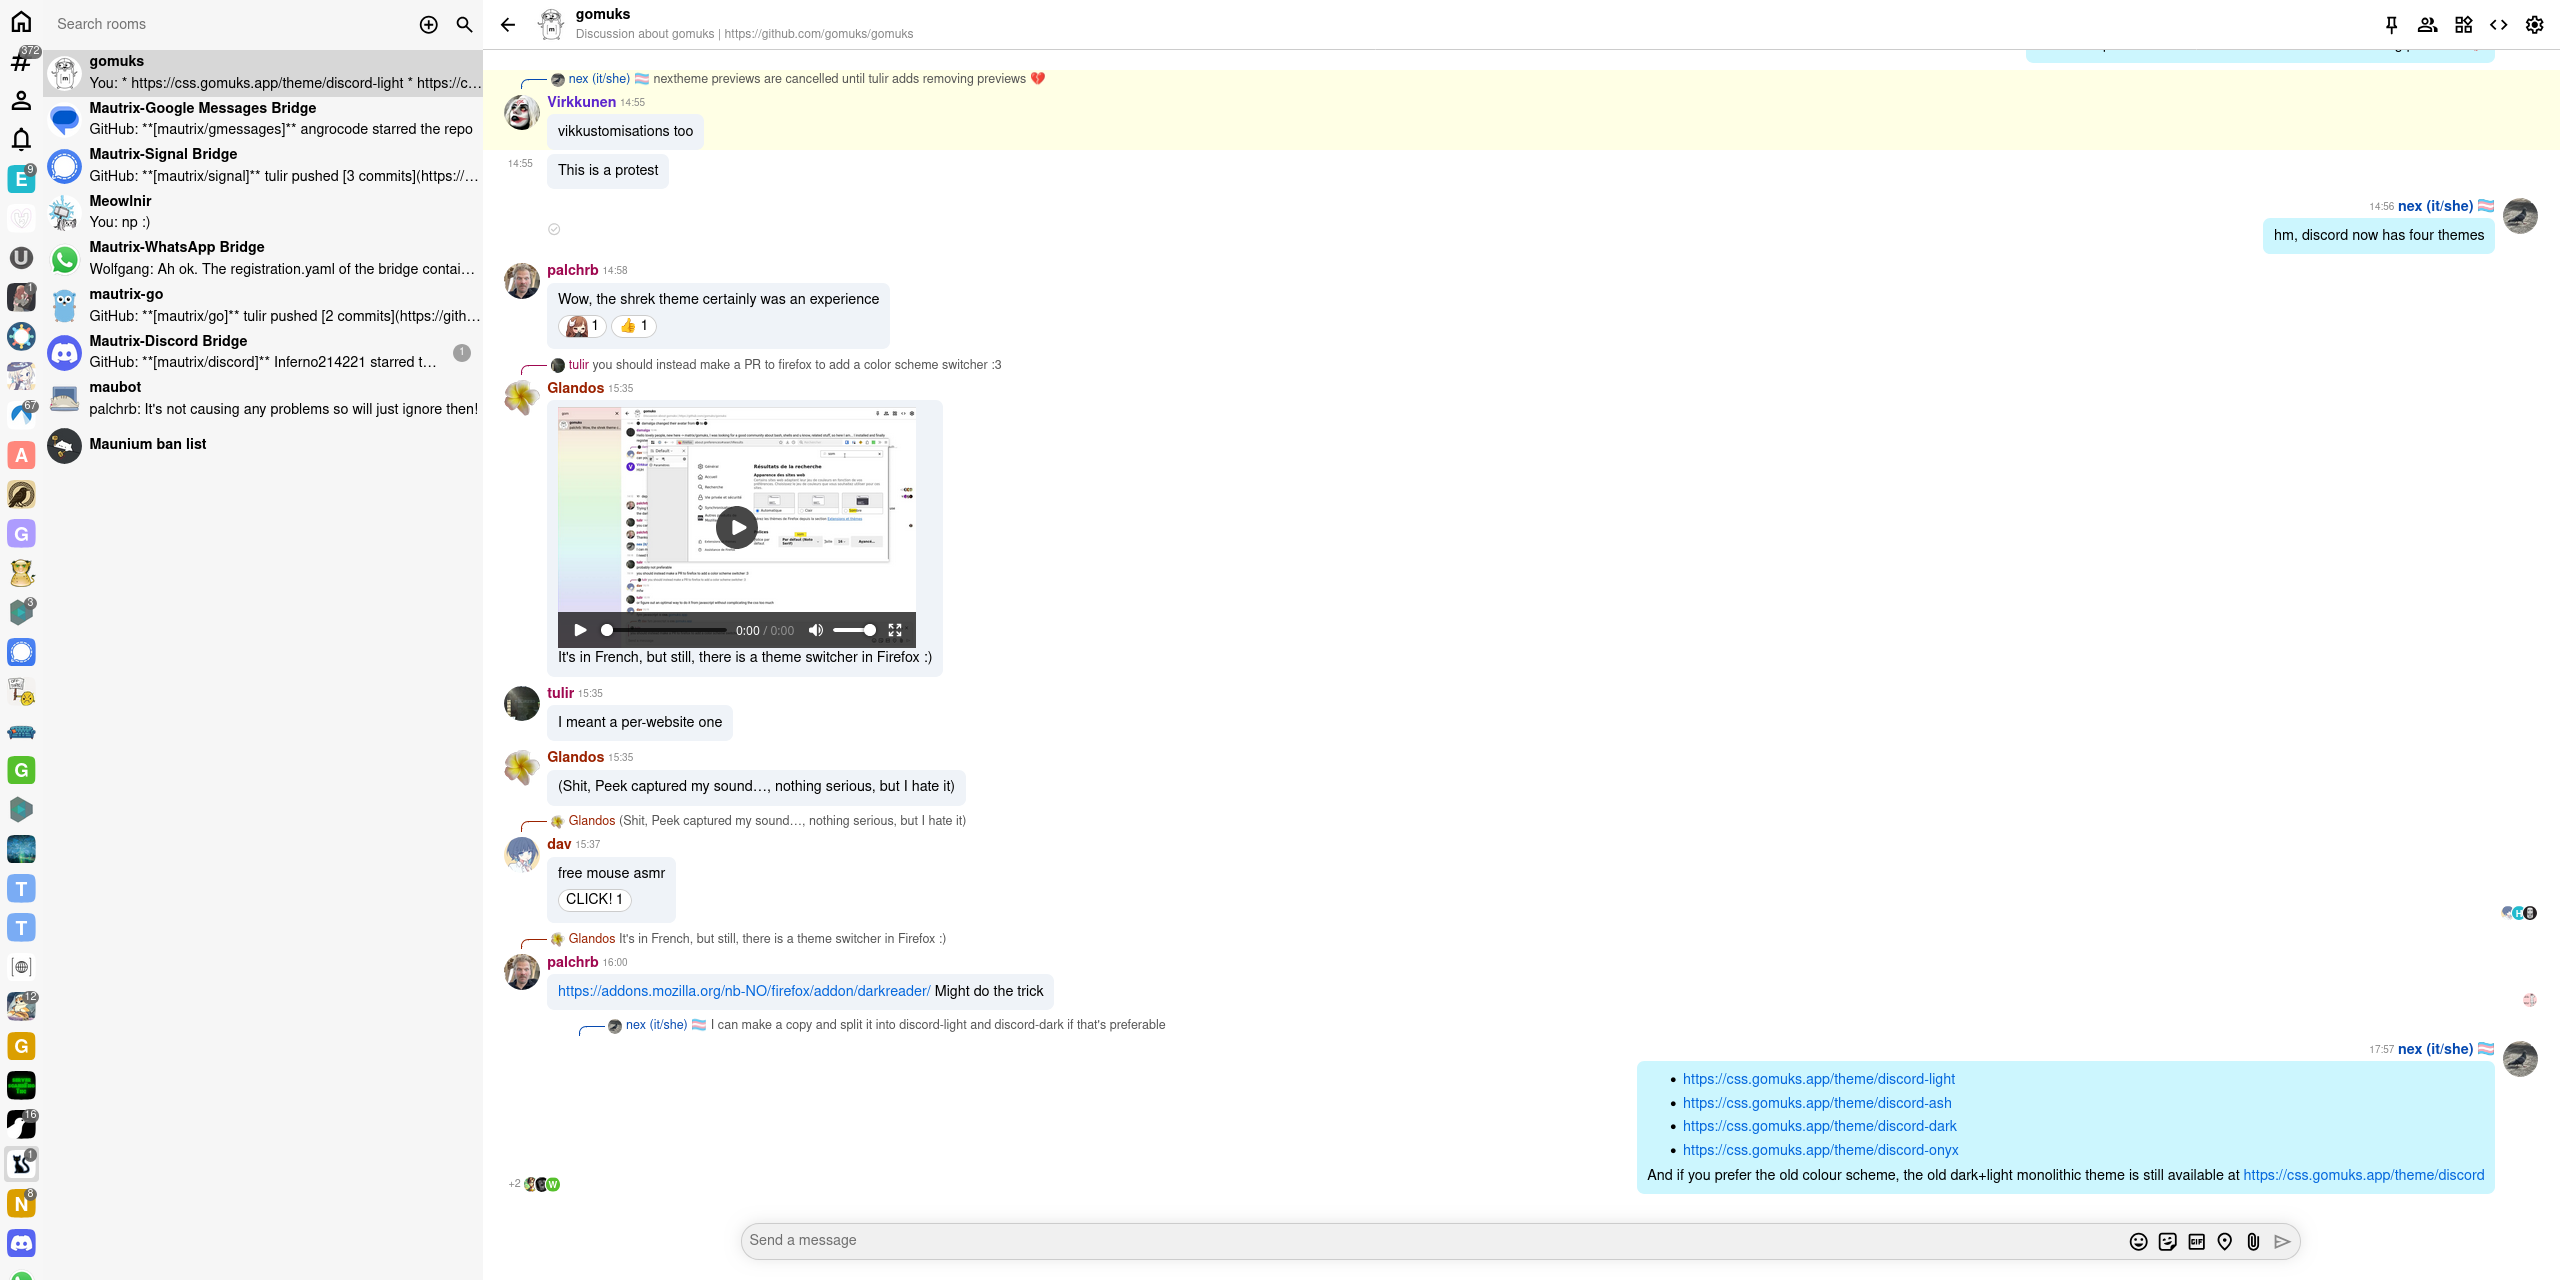Click the create new room plus icon
Screen dimensions: 2560x1280
click(x=428, y=25)
